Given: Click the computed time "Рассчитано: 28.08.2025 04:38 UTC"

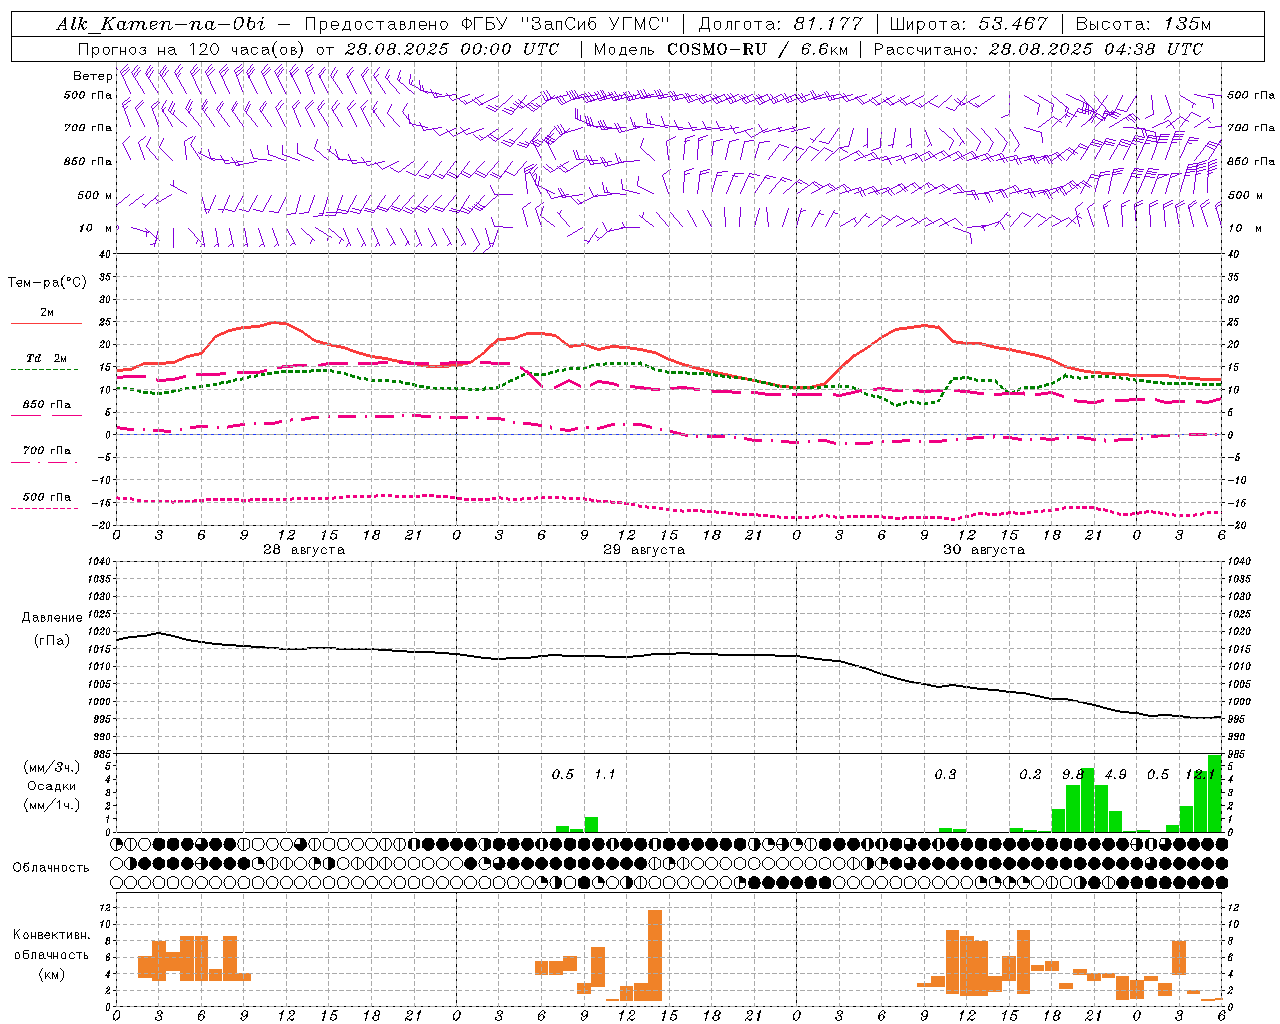Looking at the screenshot, I should click(1038, 49).
